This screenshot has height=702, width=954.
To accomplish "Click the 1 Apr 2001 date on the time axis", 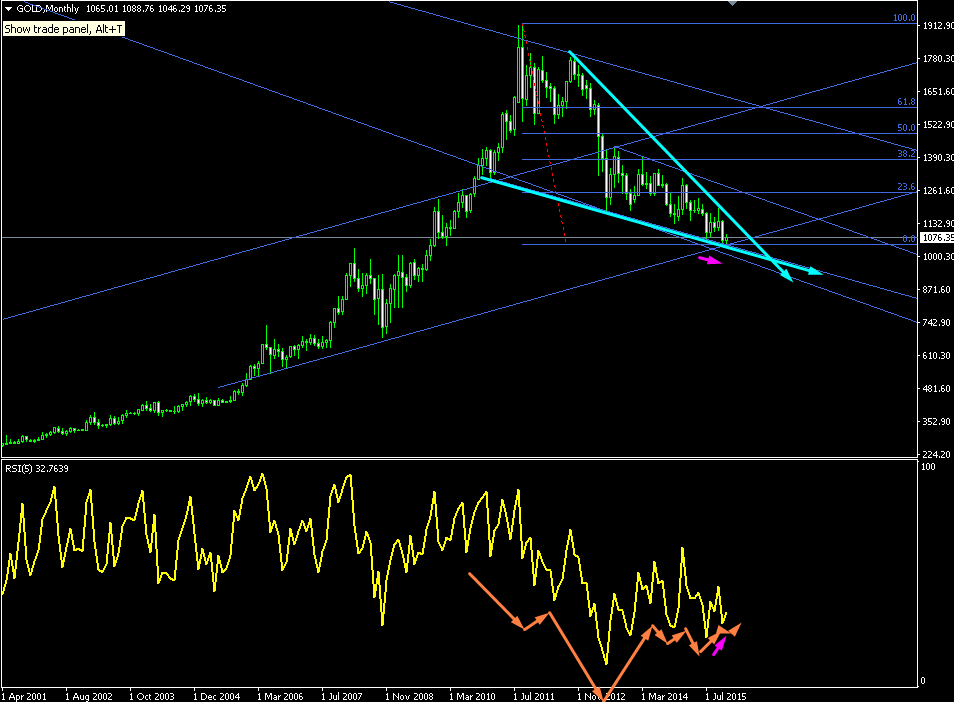I will tap(24, 696).
